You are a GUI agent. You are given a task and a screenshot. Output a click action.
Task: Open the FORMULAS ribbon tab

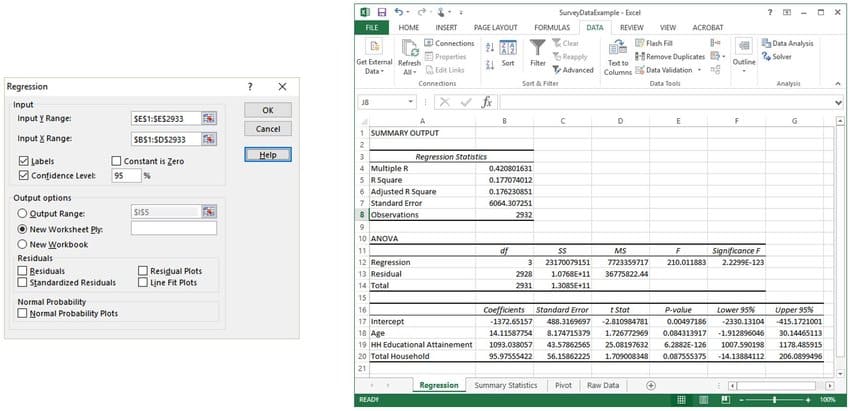(552, 27)
